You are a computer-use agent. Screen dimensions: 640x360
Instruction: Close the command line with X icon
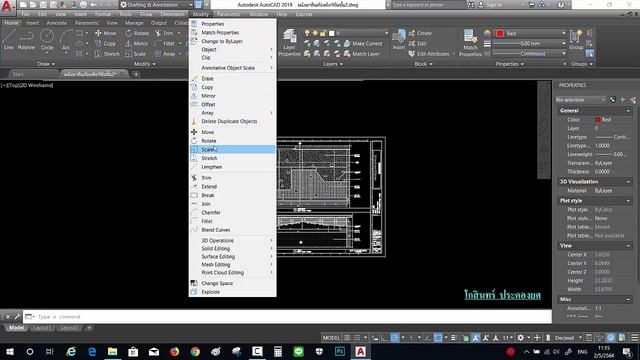8,317
